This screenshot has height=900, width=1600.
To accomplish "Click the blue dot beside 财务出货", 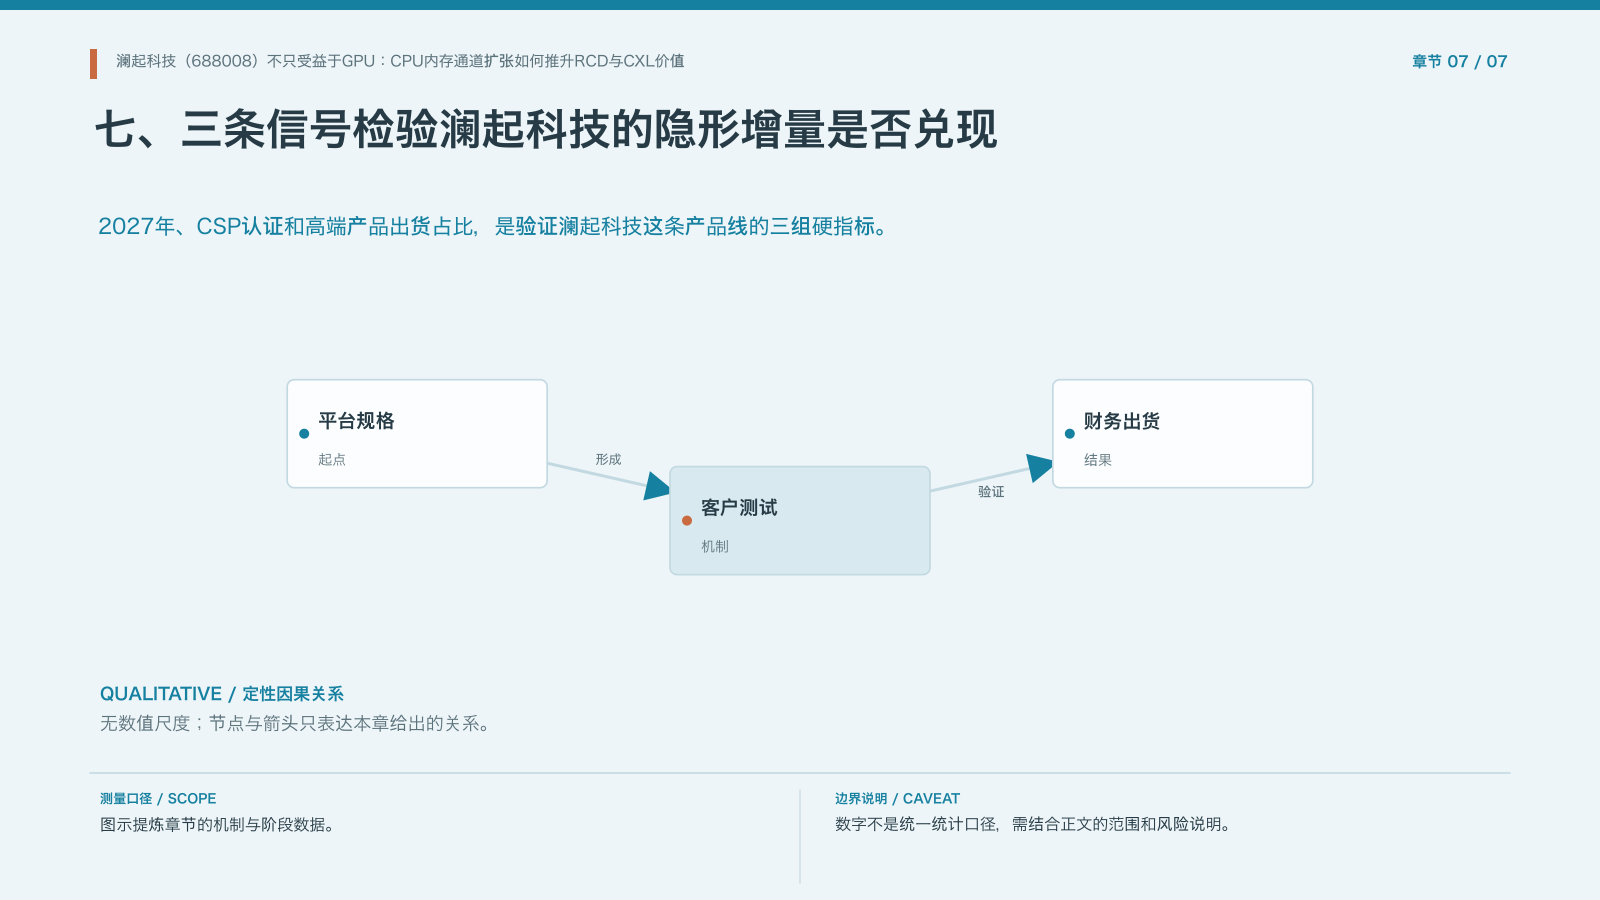I will [x=1070, y=434].
